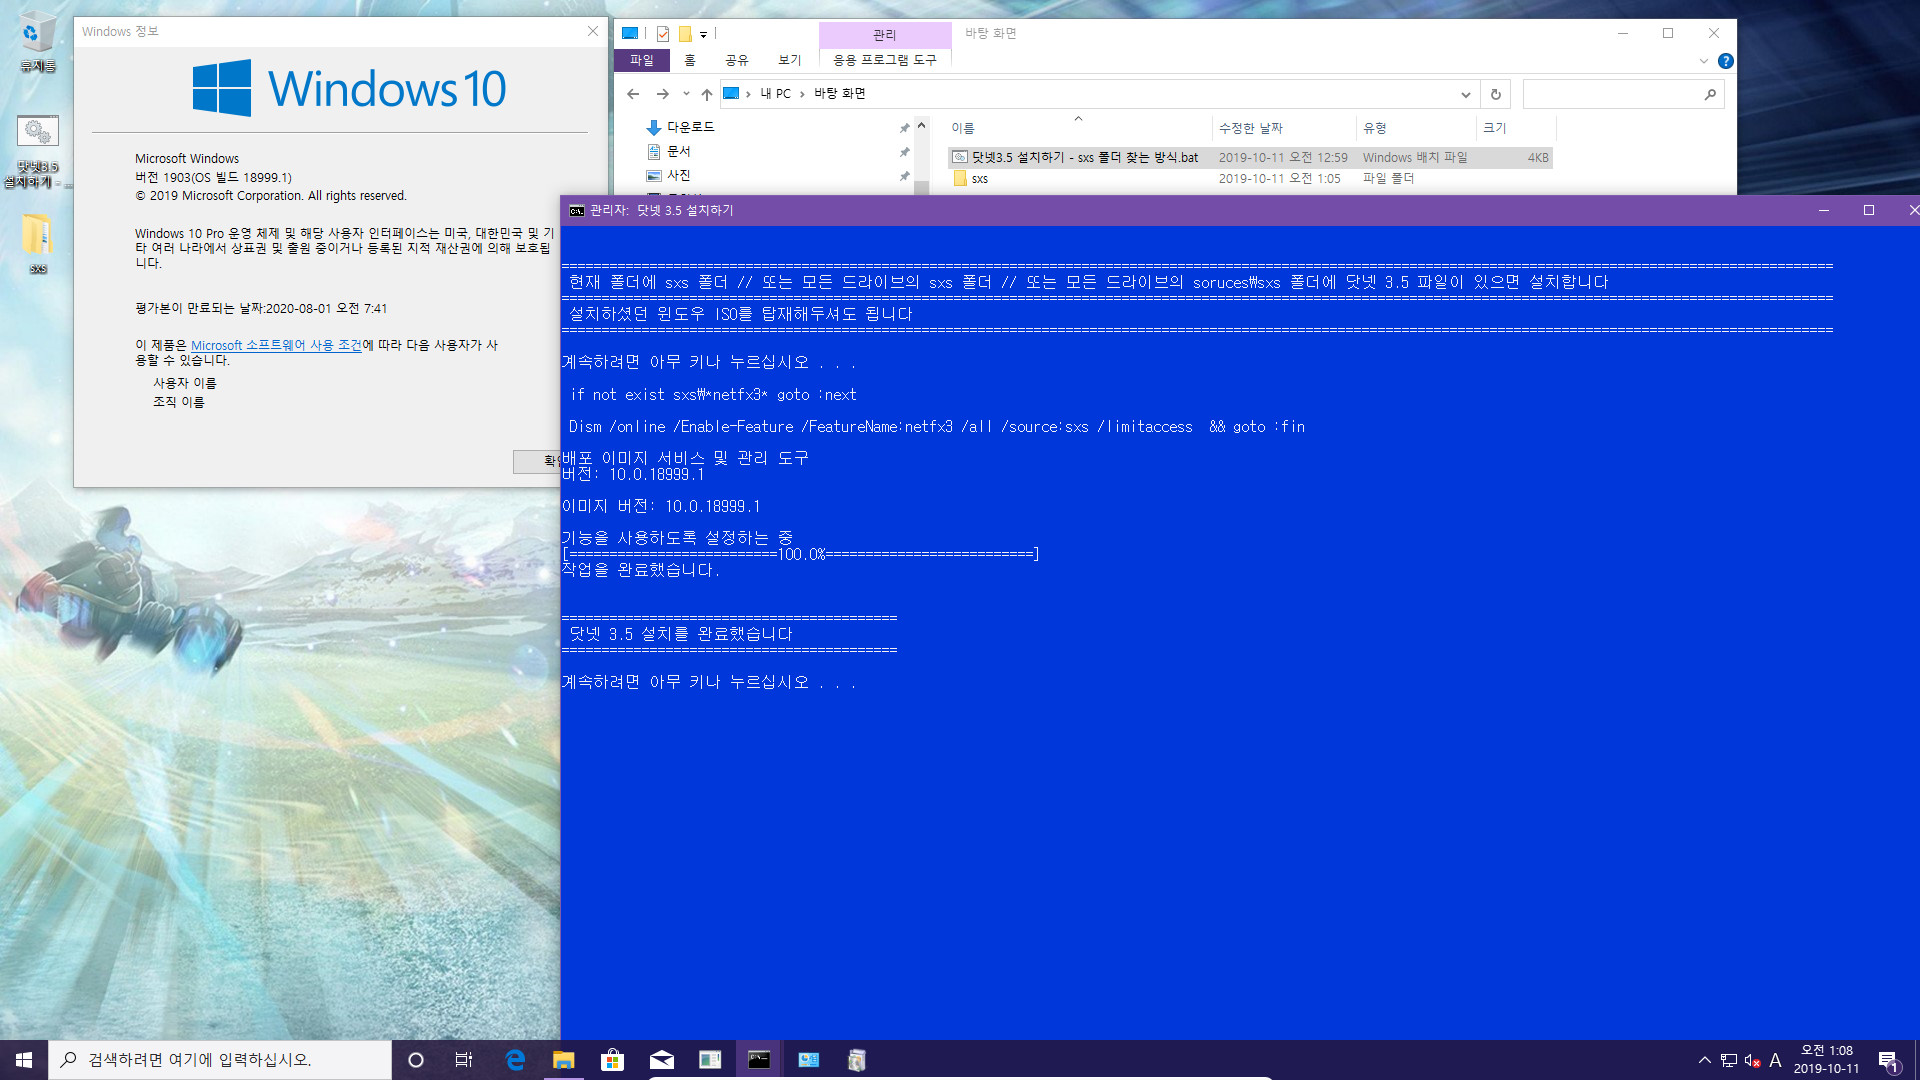
Task: Open the 홈 ribbon tab
Action: [x=690, y=60]
